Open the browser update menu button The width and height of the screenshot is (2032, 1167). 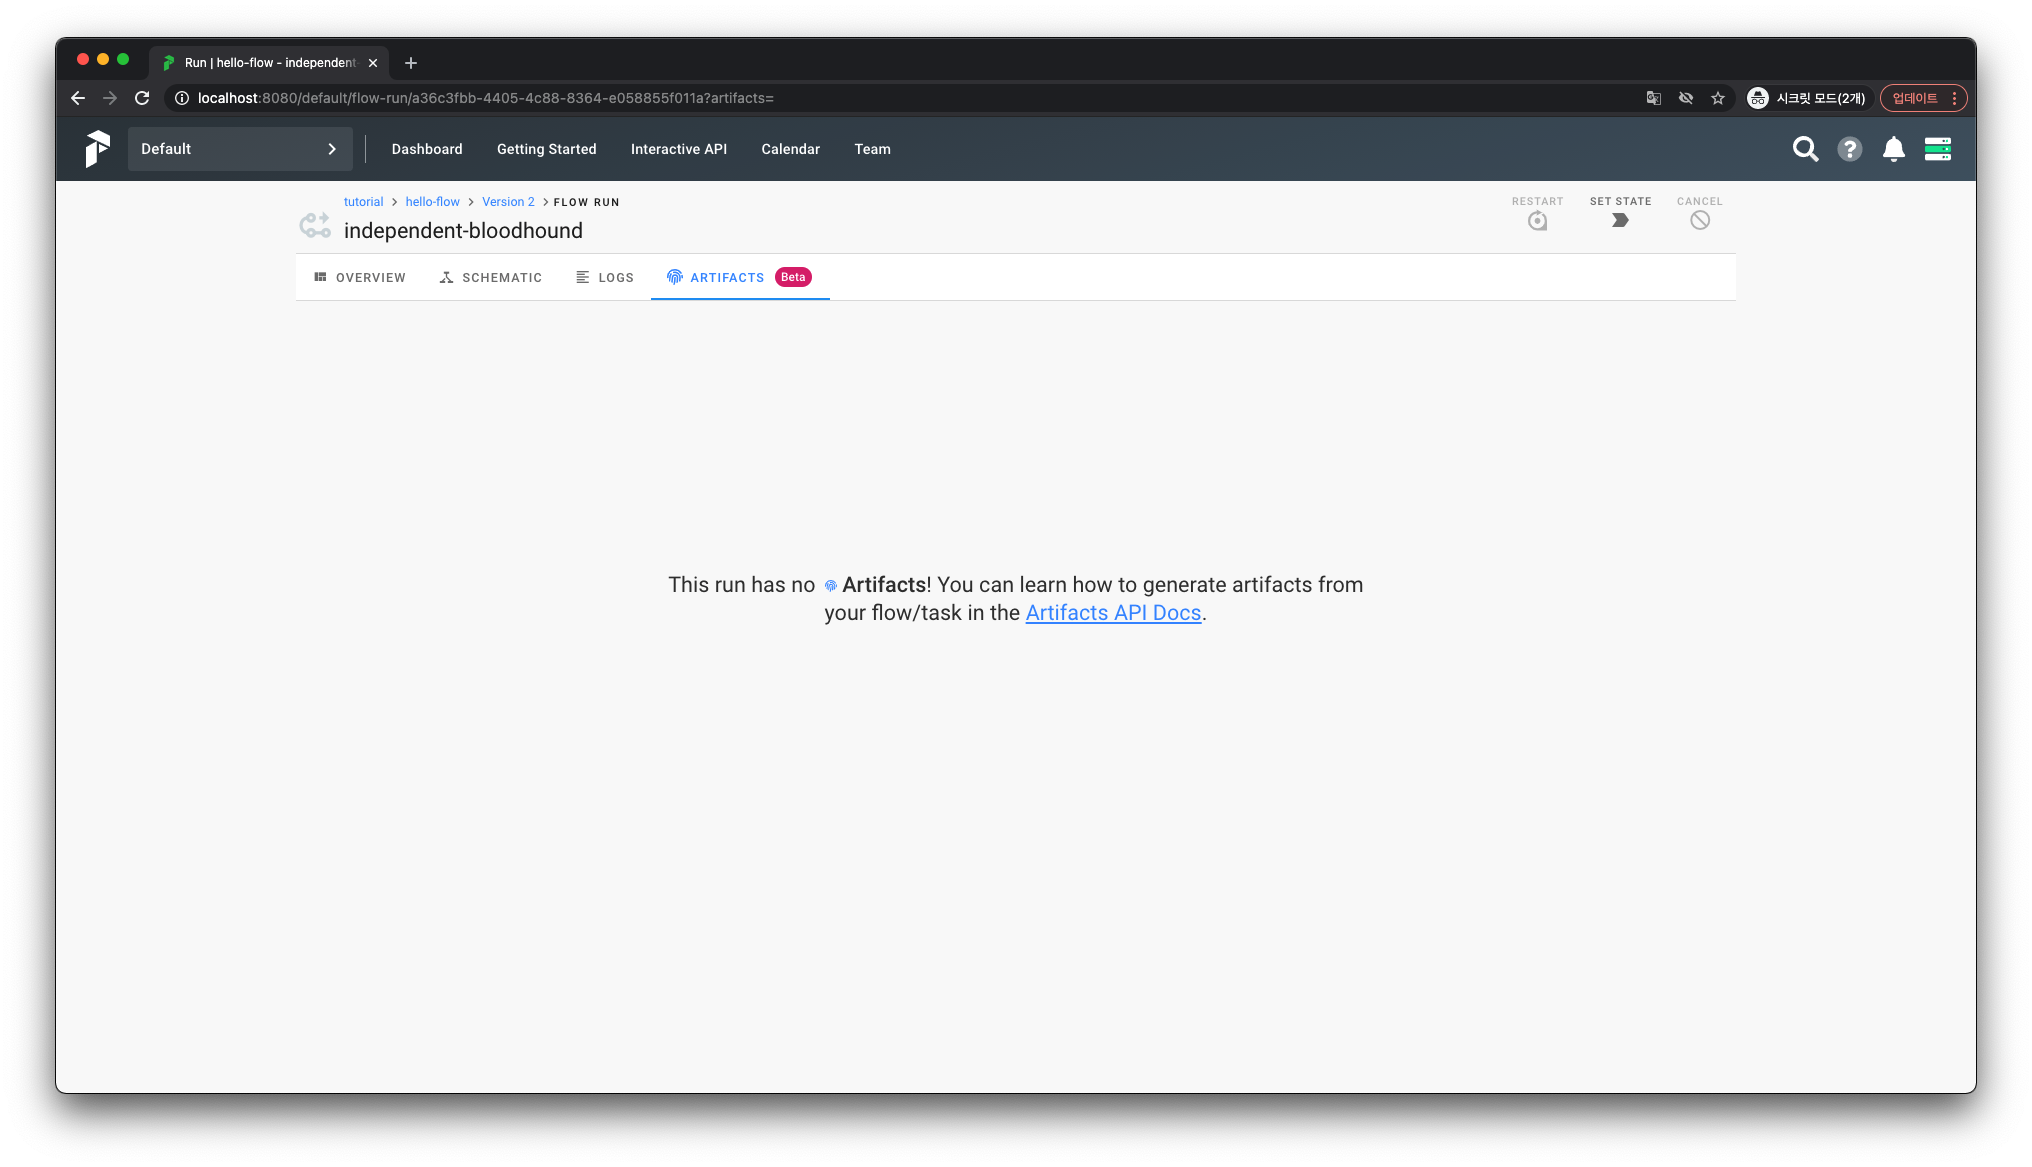click(x=1923, y=98)
